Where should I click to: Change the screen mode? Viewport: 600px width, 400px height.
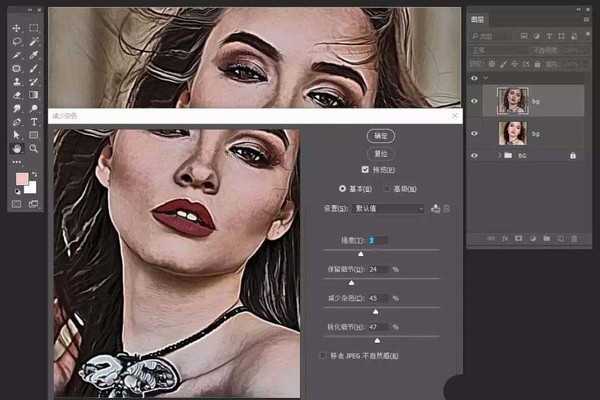pyautogui.click(x=34, y=204)
